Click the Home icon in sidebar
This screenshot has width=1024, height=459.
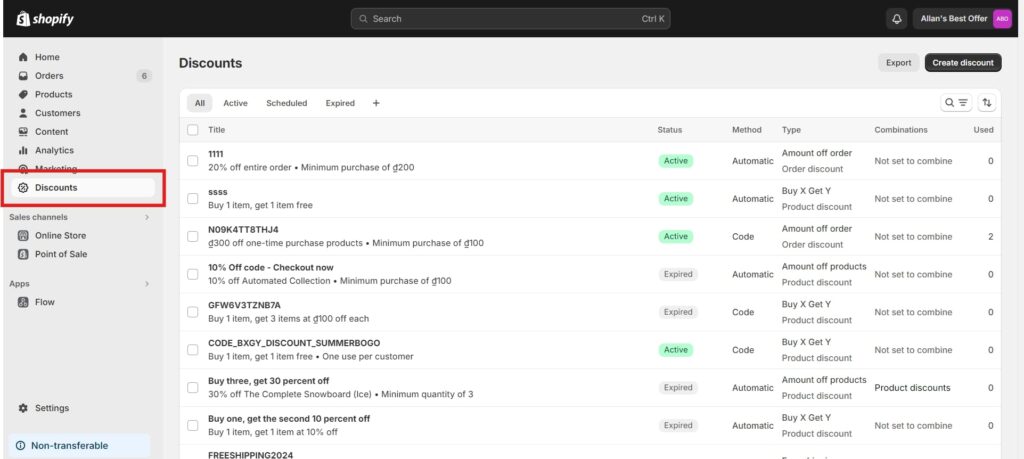[23, 57]
